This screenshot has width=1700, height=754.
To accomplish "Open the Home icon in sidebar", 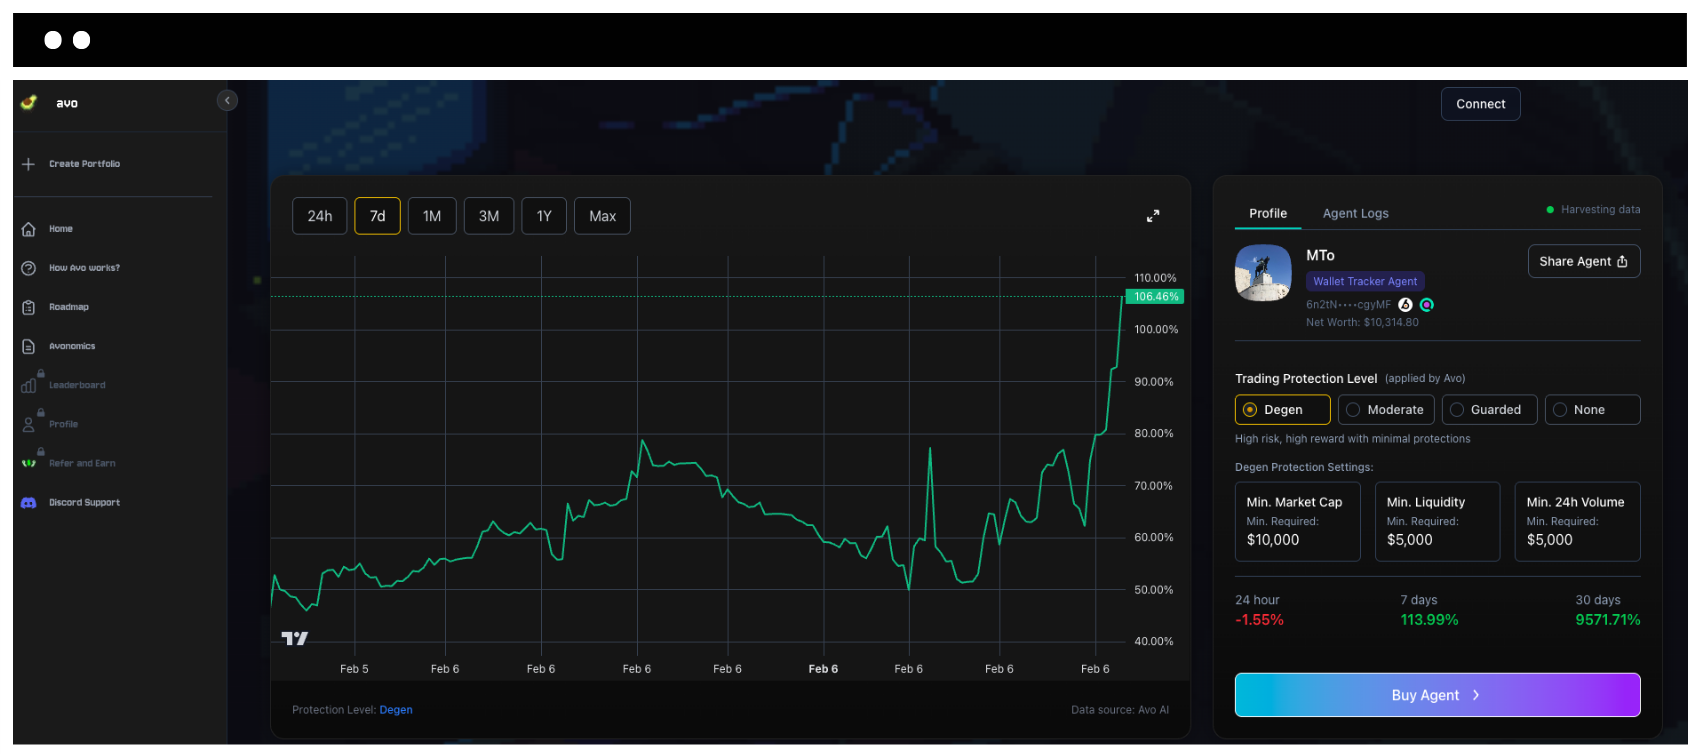I will [x=28, y=229].
